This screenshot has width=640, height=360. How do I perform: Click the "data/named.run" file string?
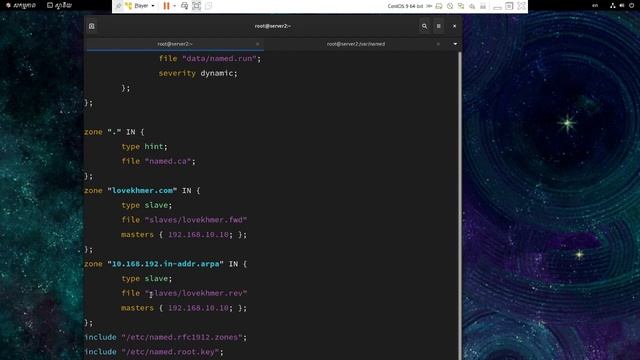pyautogui.click(x=219, y=59)
